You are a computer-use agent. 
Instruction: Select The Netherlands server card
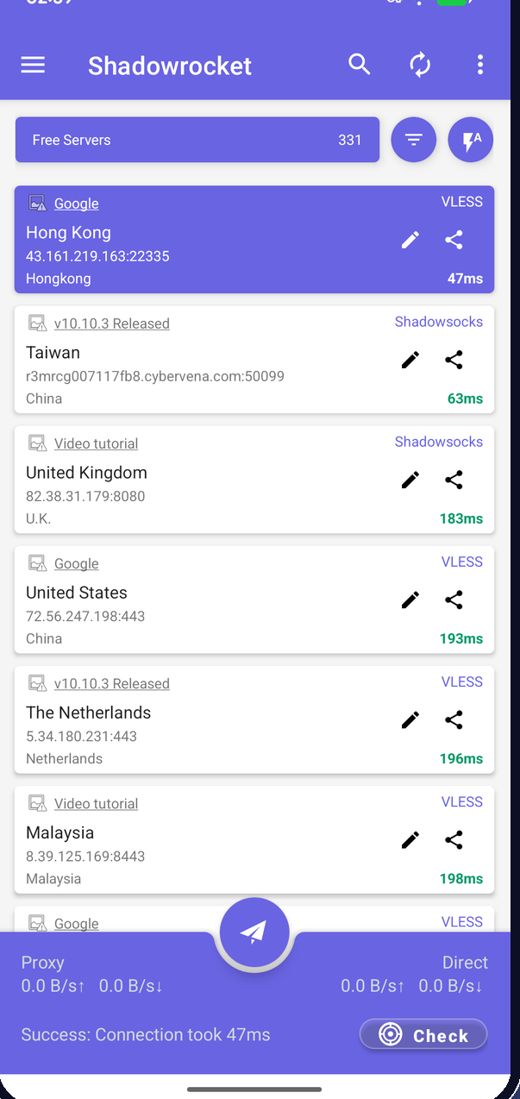tap(254, 720)
